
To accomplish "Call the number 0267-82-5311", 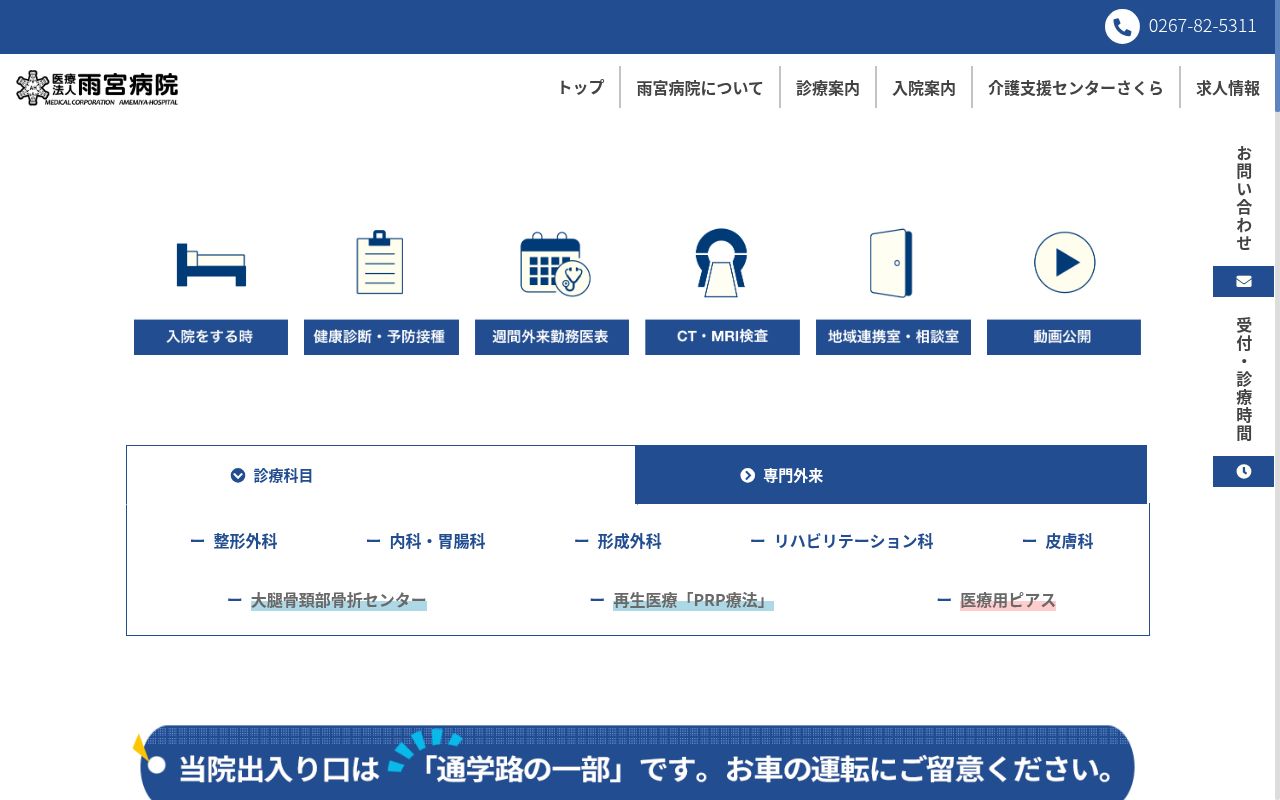I will [x=1202, y=26].
